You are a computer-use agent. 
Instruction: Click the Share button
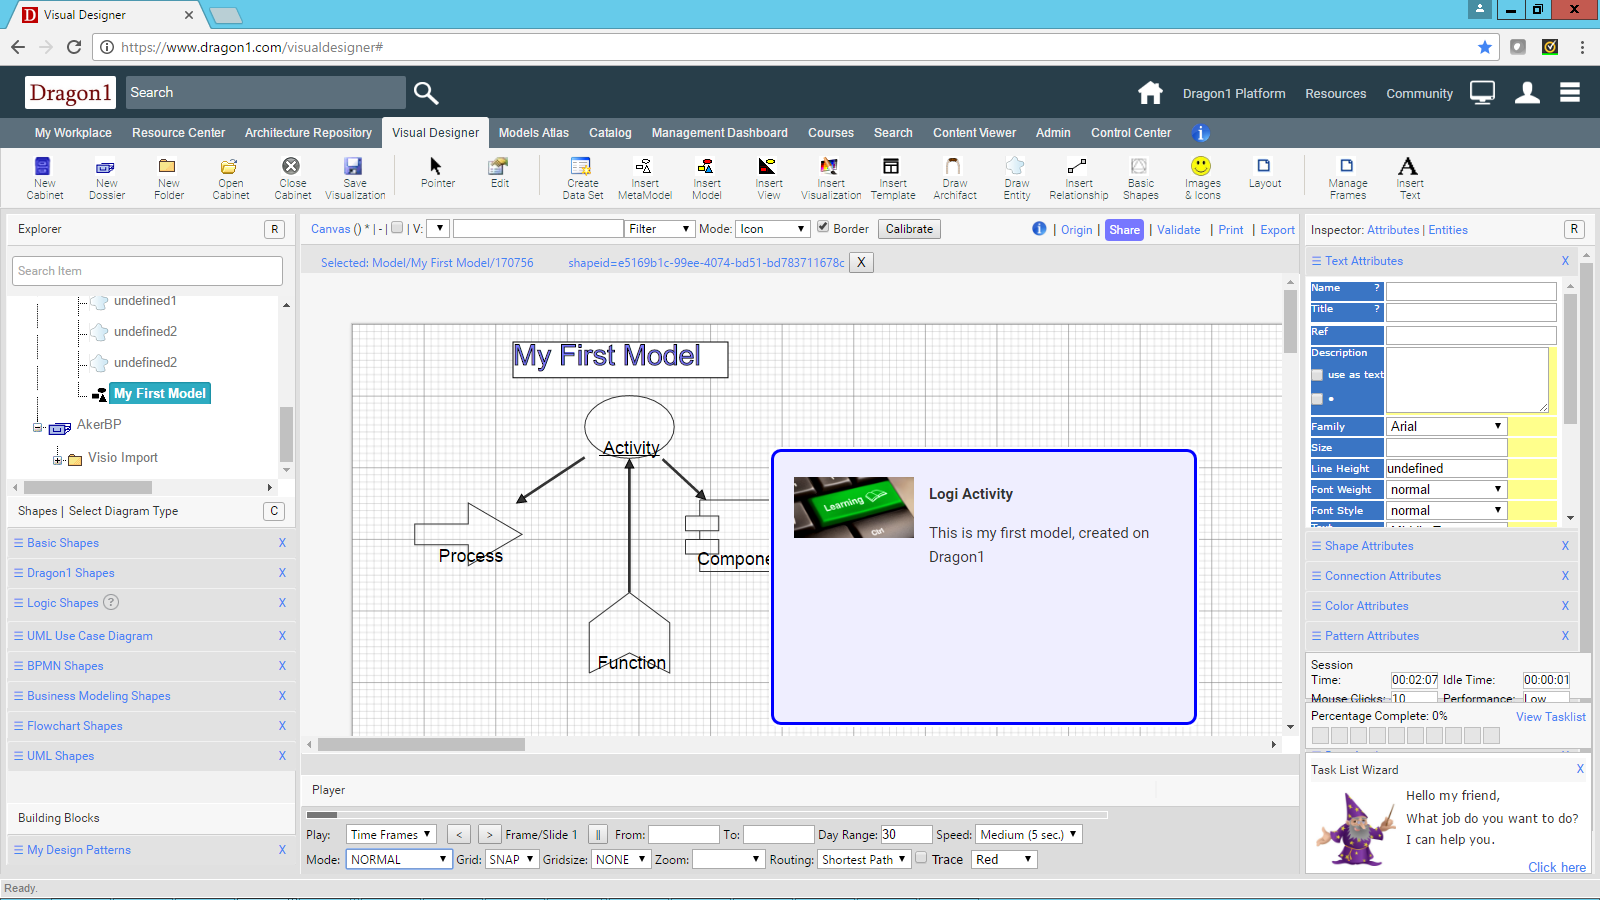pyautogui.click(x=1124, y=230)
